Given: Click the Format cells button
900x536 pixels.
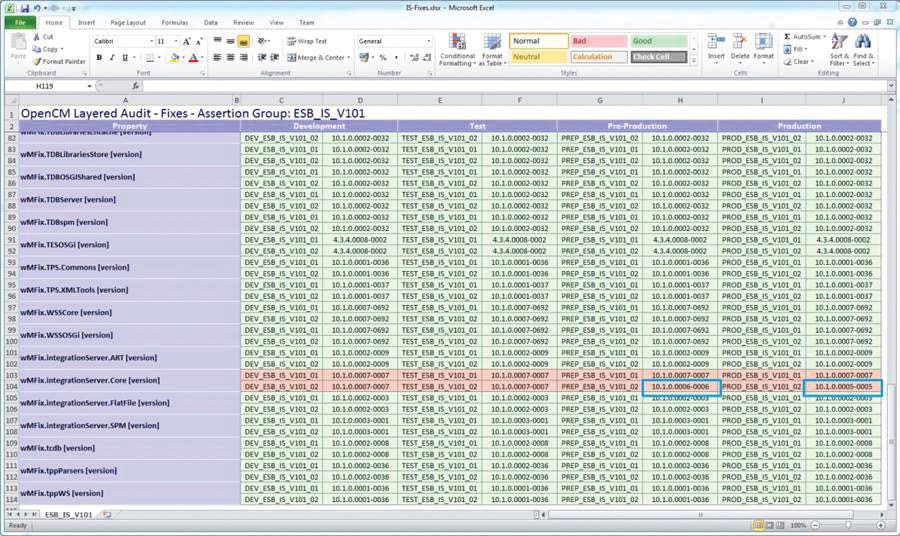Looking at the screenshot, I should point(763,48).
